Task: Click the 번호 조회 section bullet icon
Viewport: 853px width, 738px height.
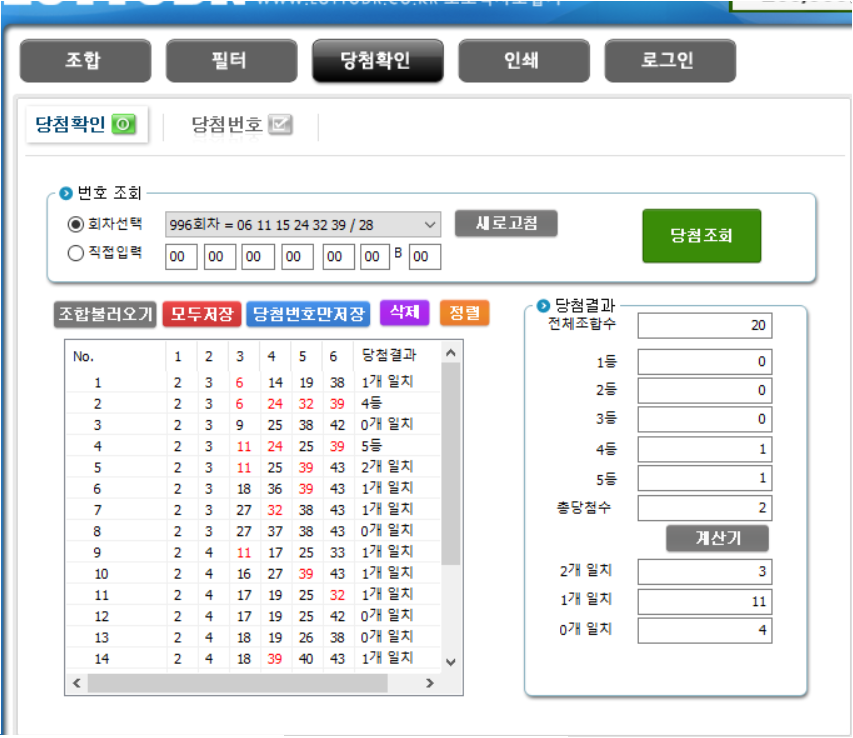Action: click(x=67, y=193)
